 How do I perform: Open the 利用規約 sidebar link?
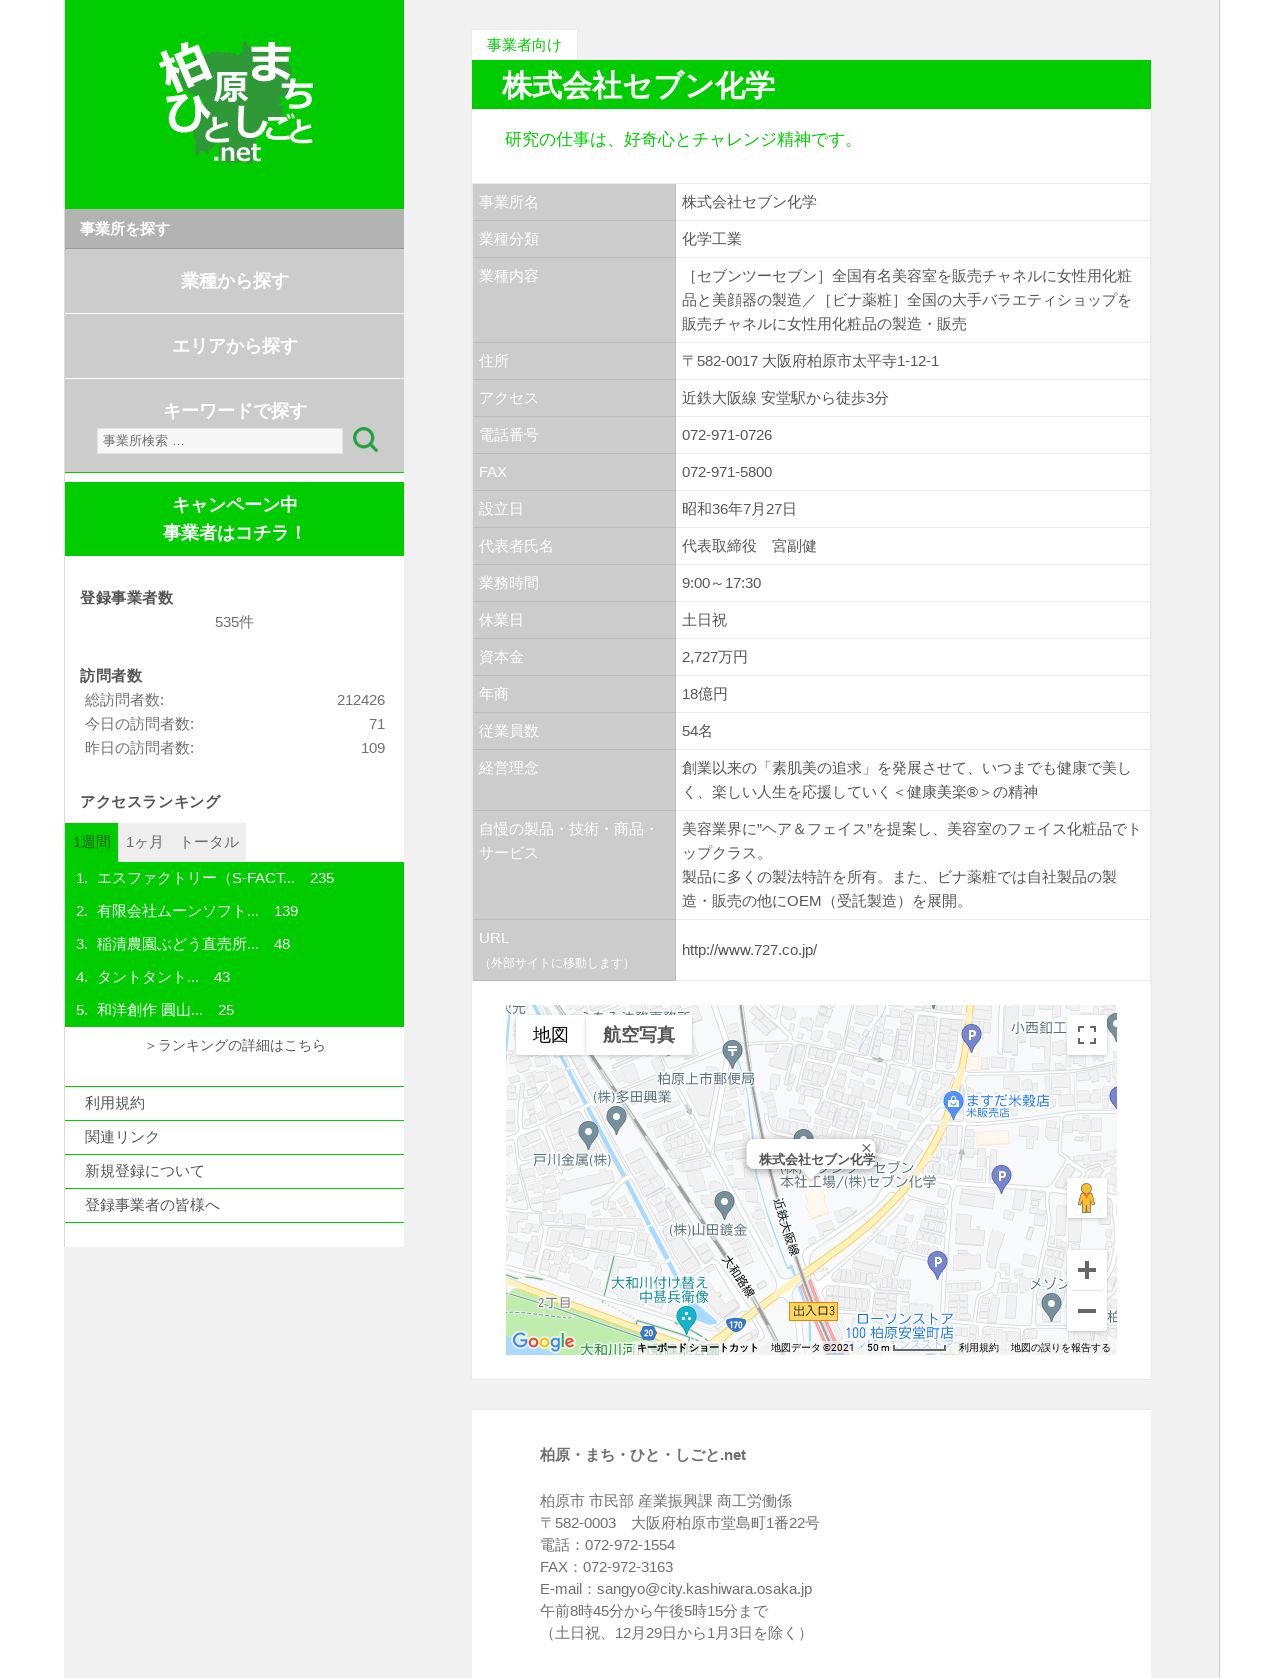click(x=234, y=1103)
